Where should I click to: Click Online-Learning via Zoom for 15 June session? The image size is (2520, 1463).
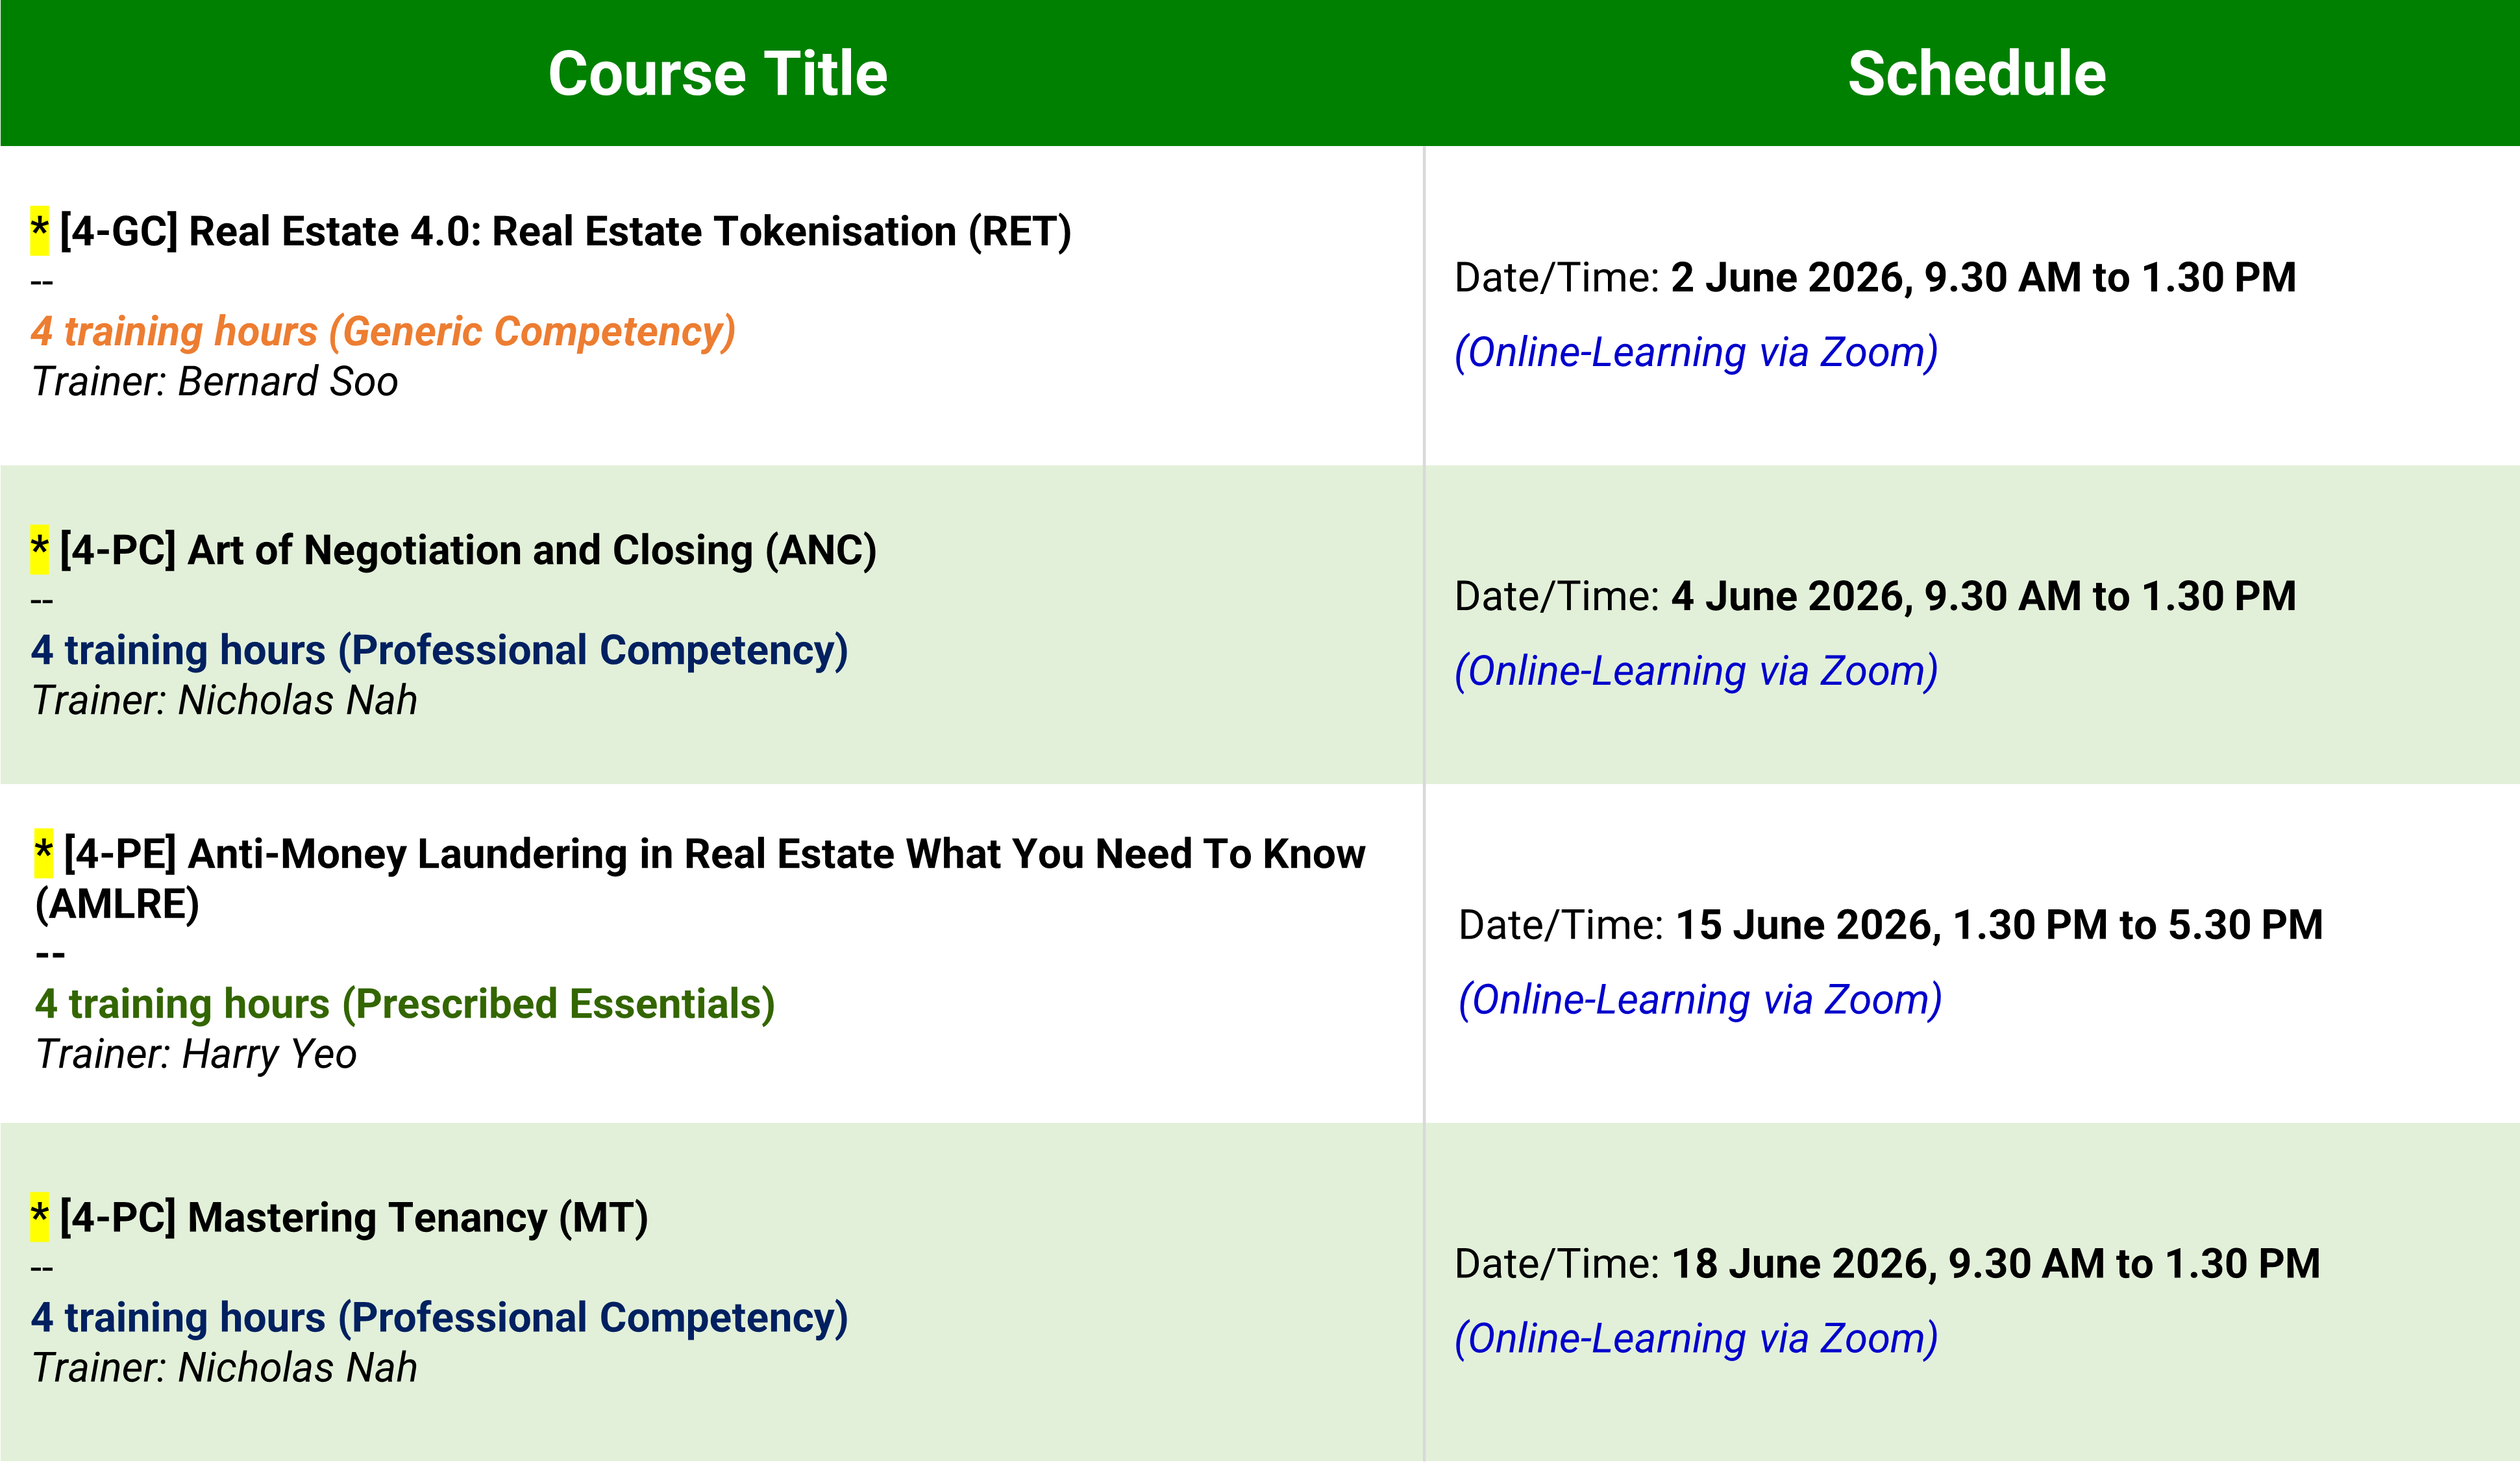tap(1700, 1000)
